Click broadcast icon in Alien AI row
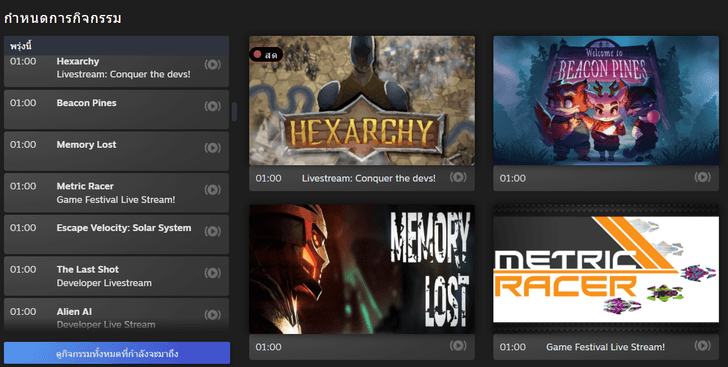Image resolution: width=728 pixels, height=367 pixels. 213,315
